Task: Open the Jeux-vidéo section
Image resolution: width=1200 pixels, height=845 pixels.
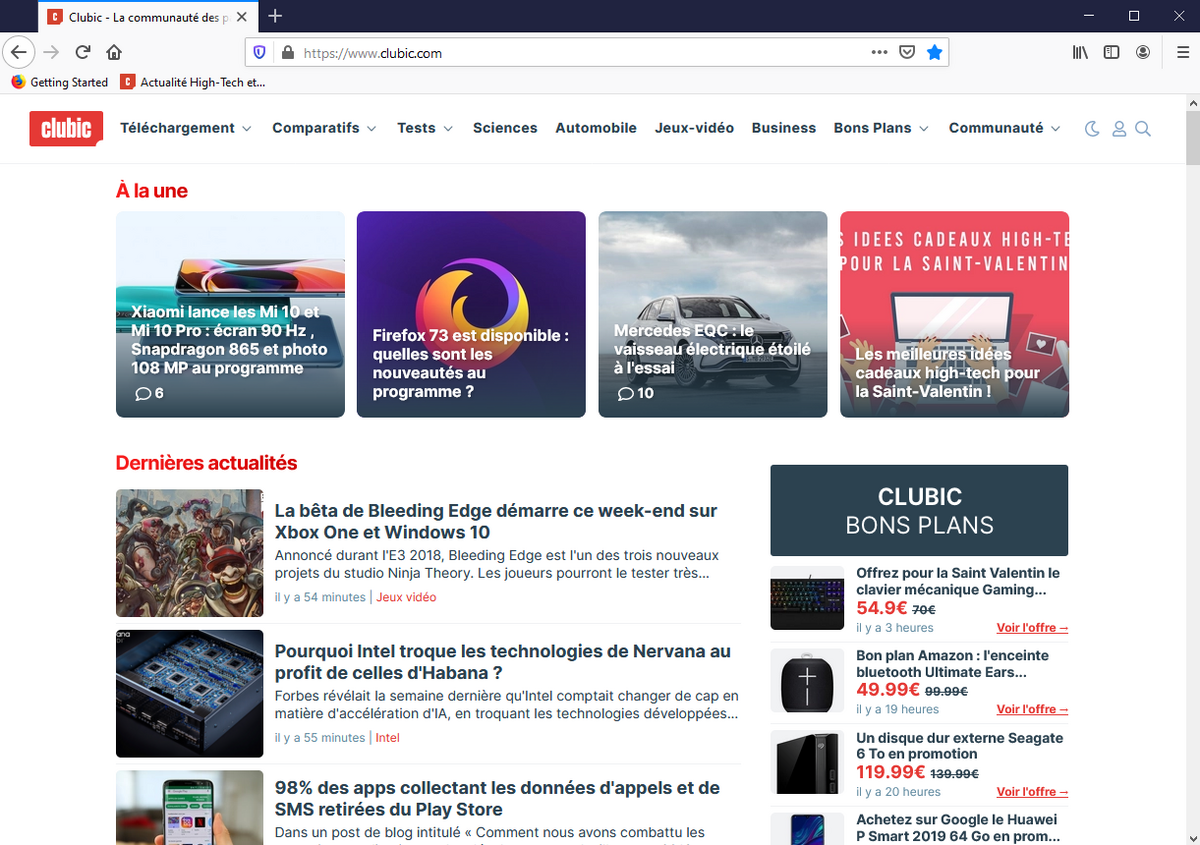Action: coord(694,128)
